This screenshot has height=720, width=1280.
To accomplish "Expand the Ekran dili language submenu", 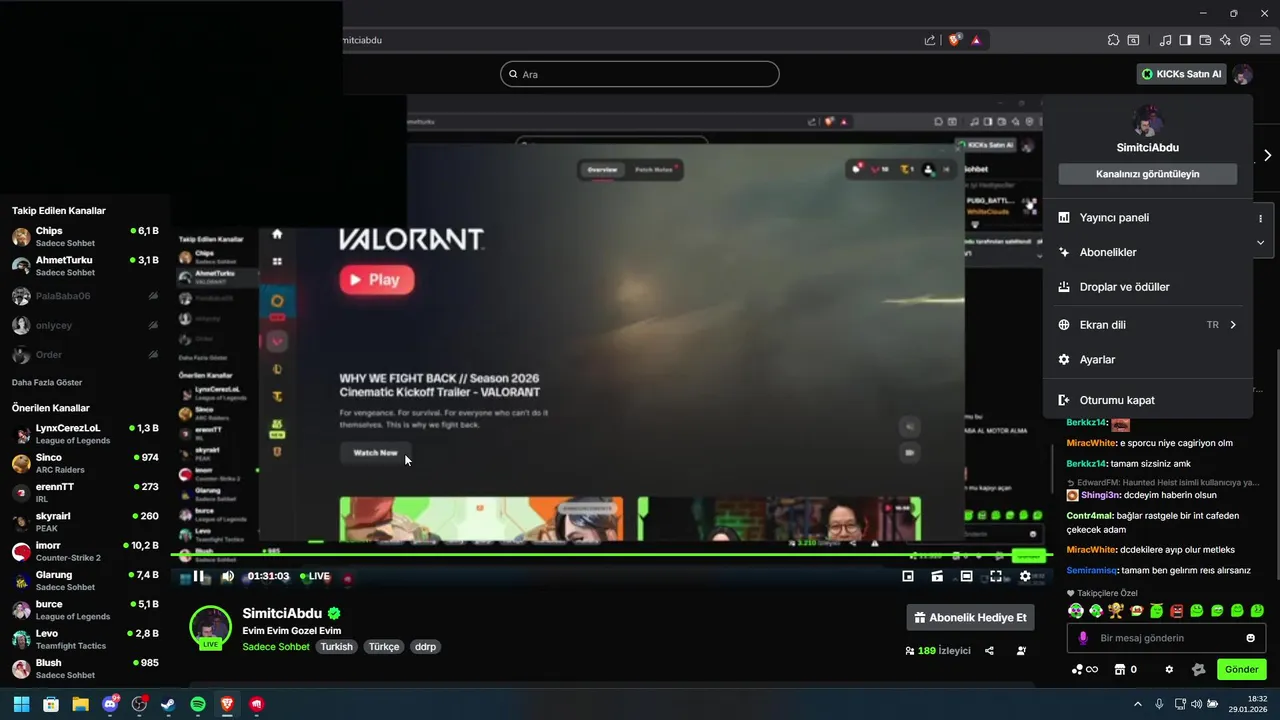I will pyautogui.click(x=1147, y=325).
